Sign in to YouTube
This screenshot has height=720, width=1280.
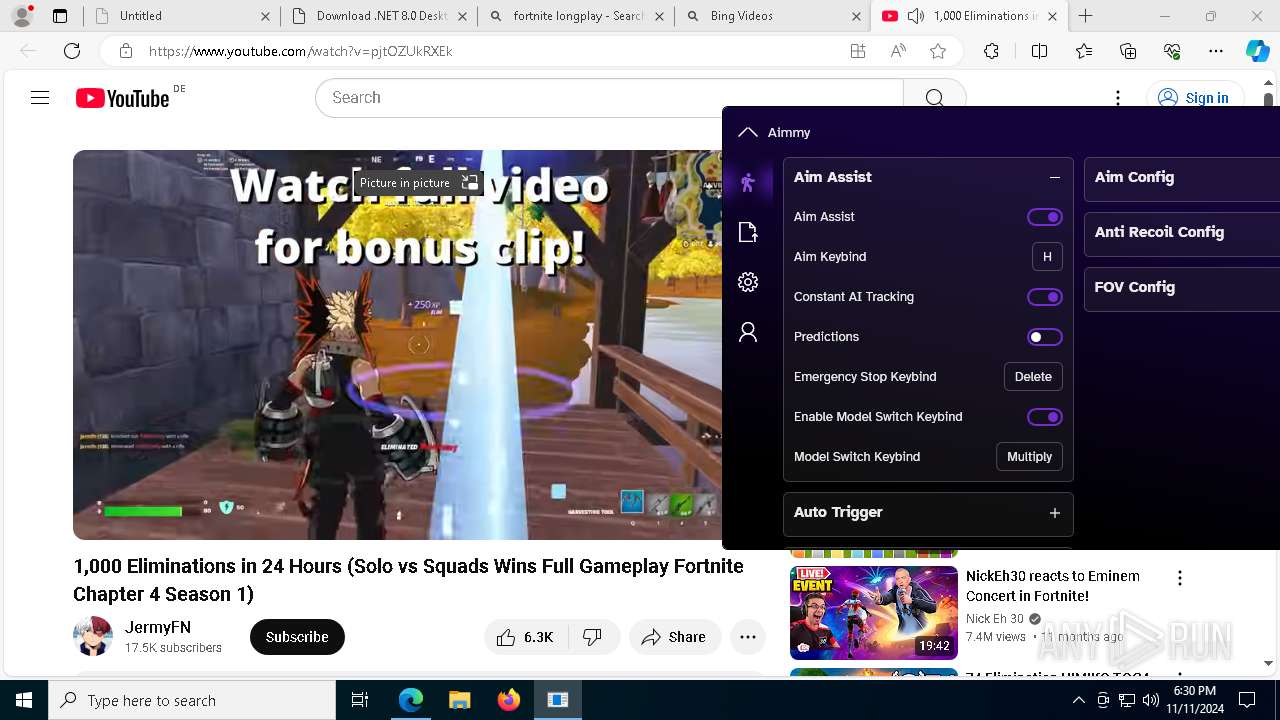point(1194,97)
